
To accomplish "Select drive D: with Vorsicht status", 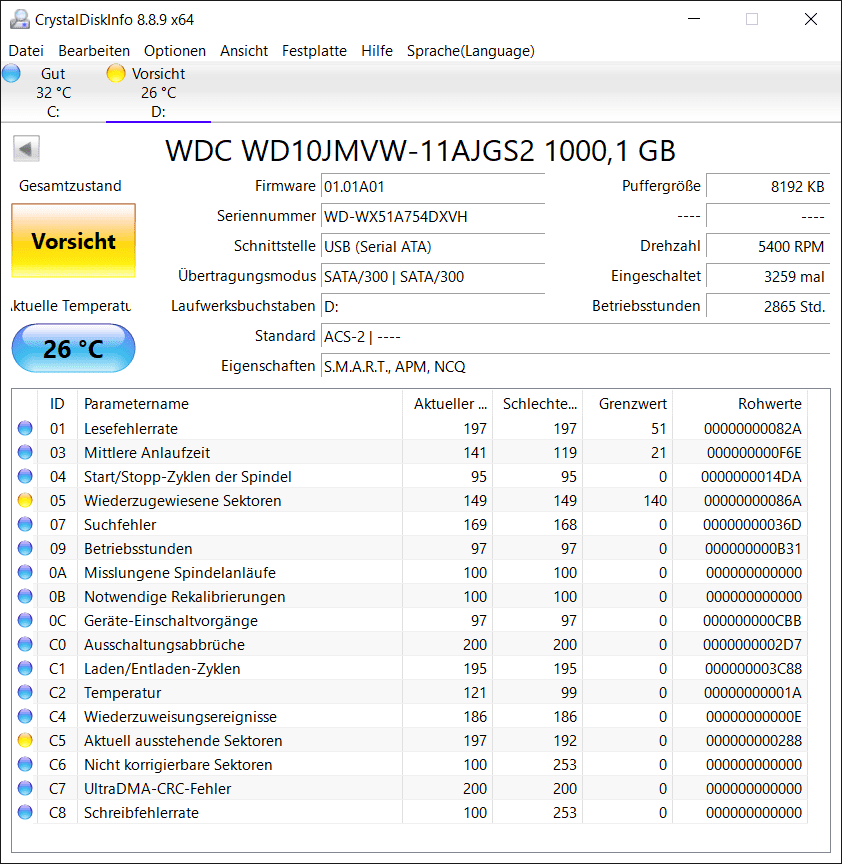I will (158, 93).
